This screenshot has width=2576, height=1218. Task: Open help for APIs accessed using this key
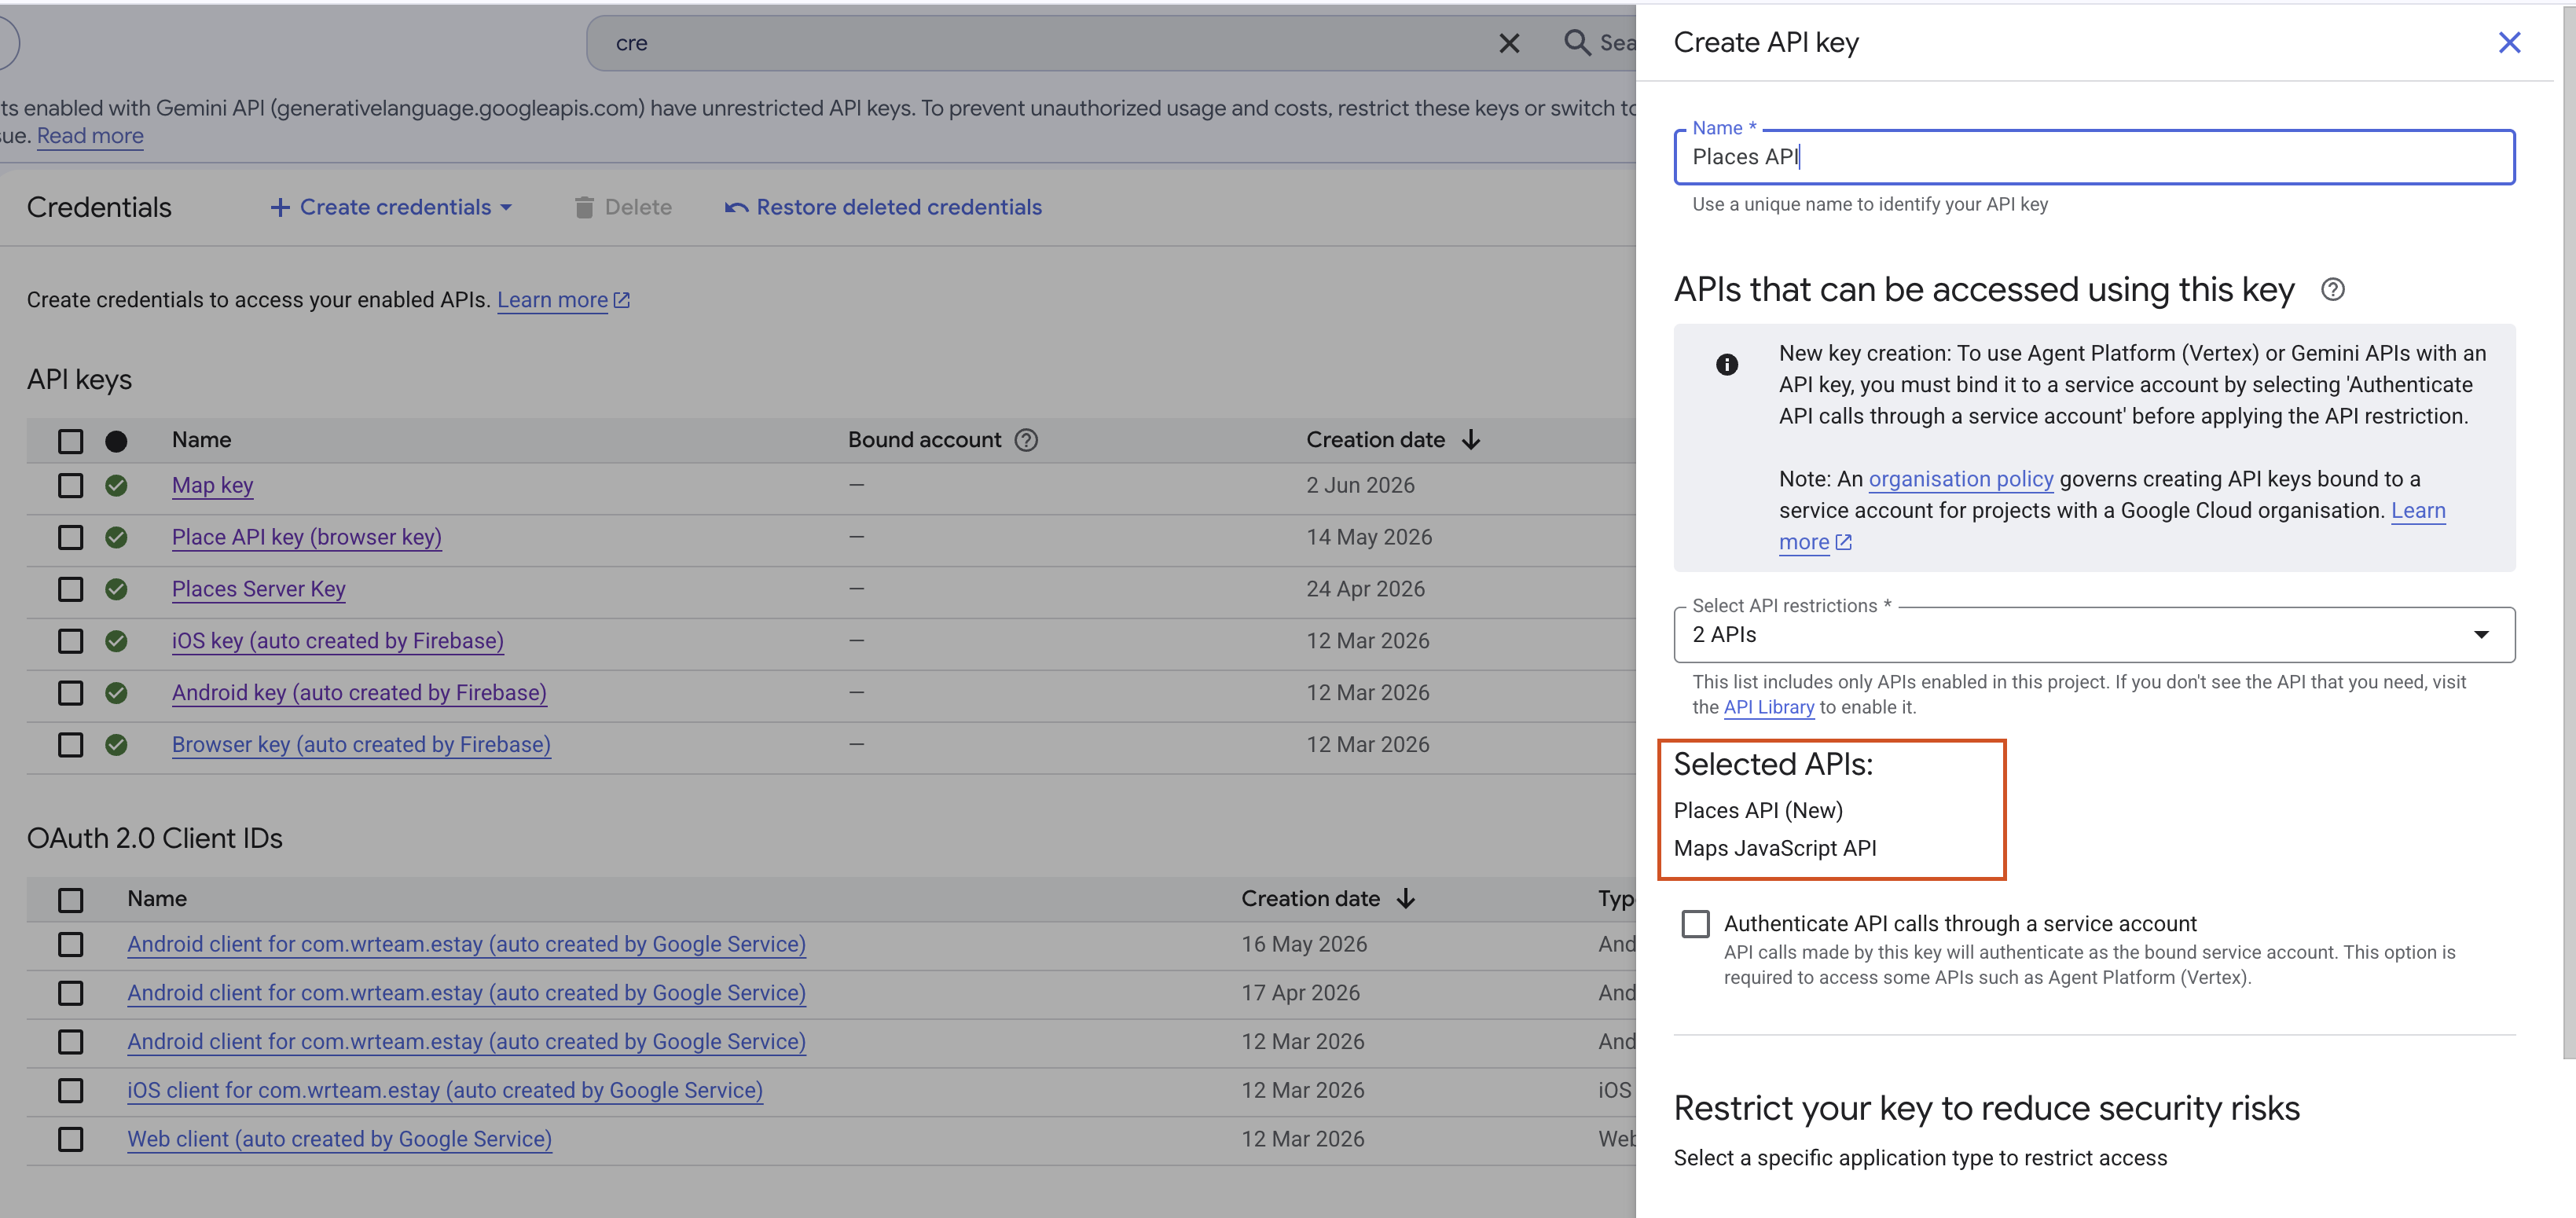[2332, 289]
